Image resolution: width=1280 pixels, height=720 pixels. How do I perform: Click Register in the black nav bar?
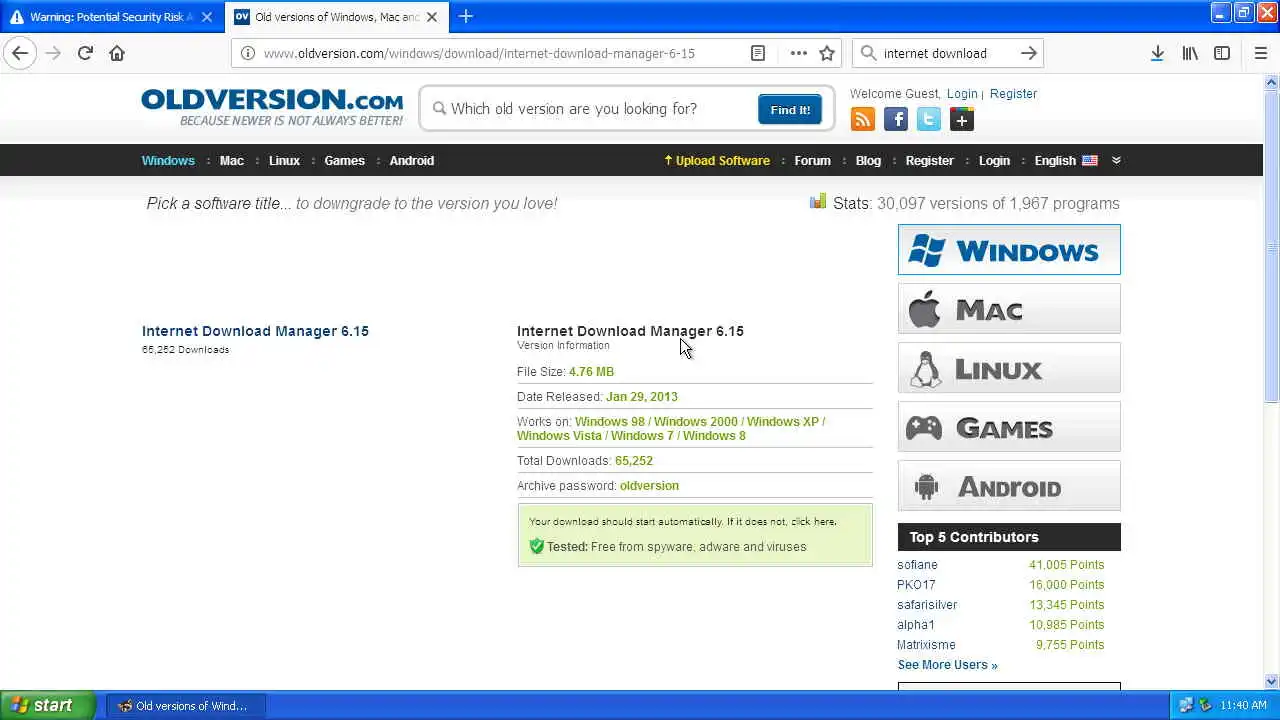[930, 160]
